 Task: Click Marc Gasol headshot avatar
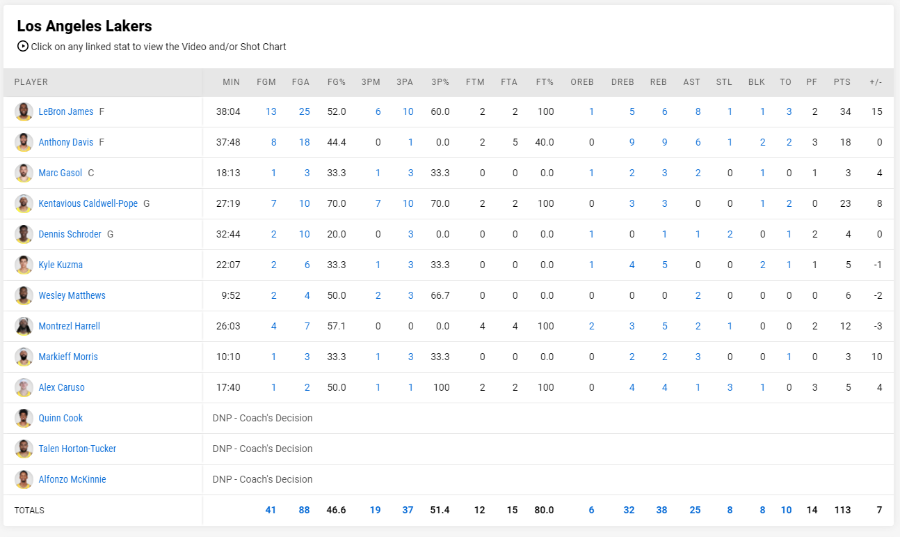tap(24, 173)
